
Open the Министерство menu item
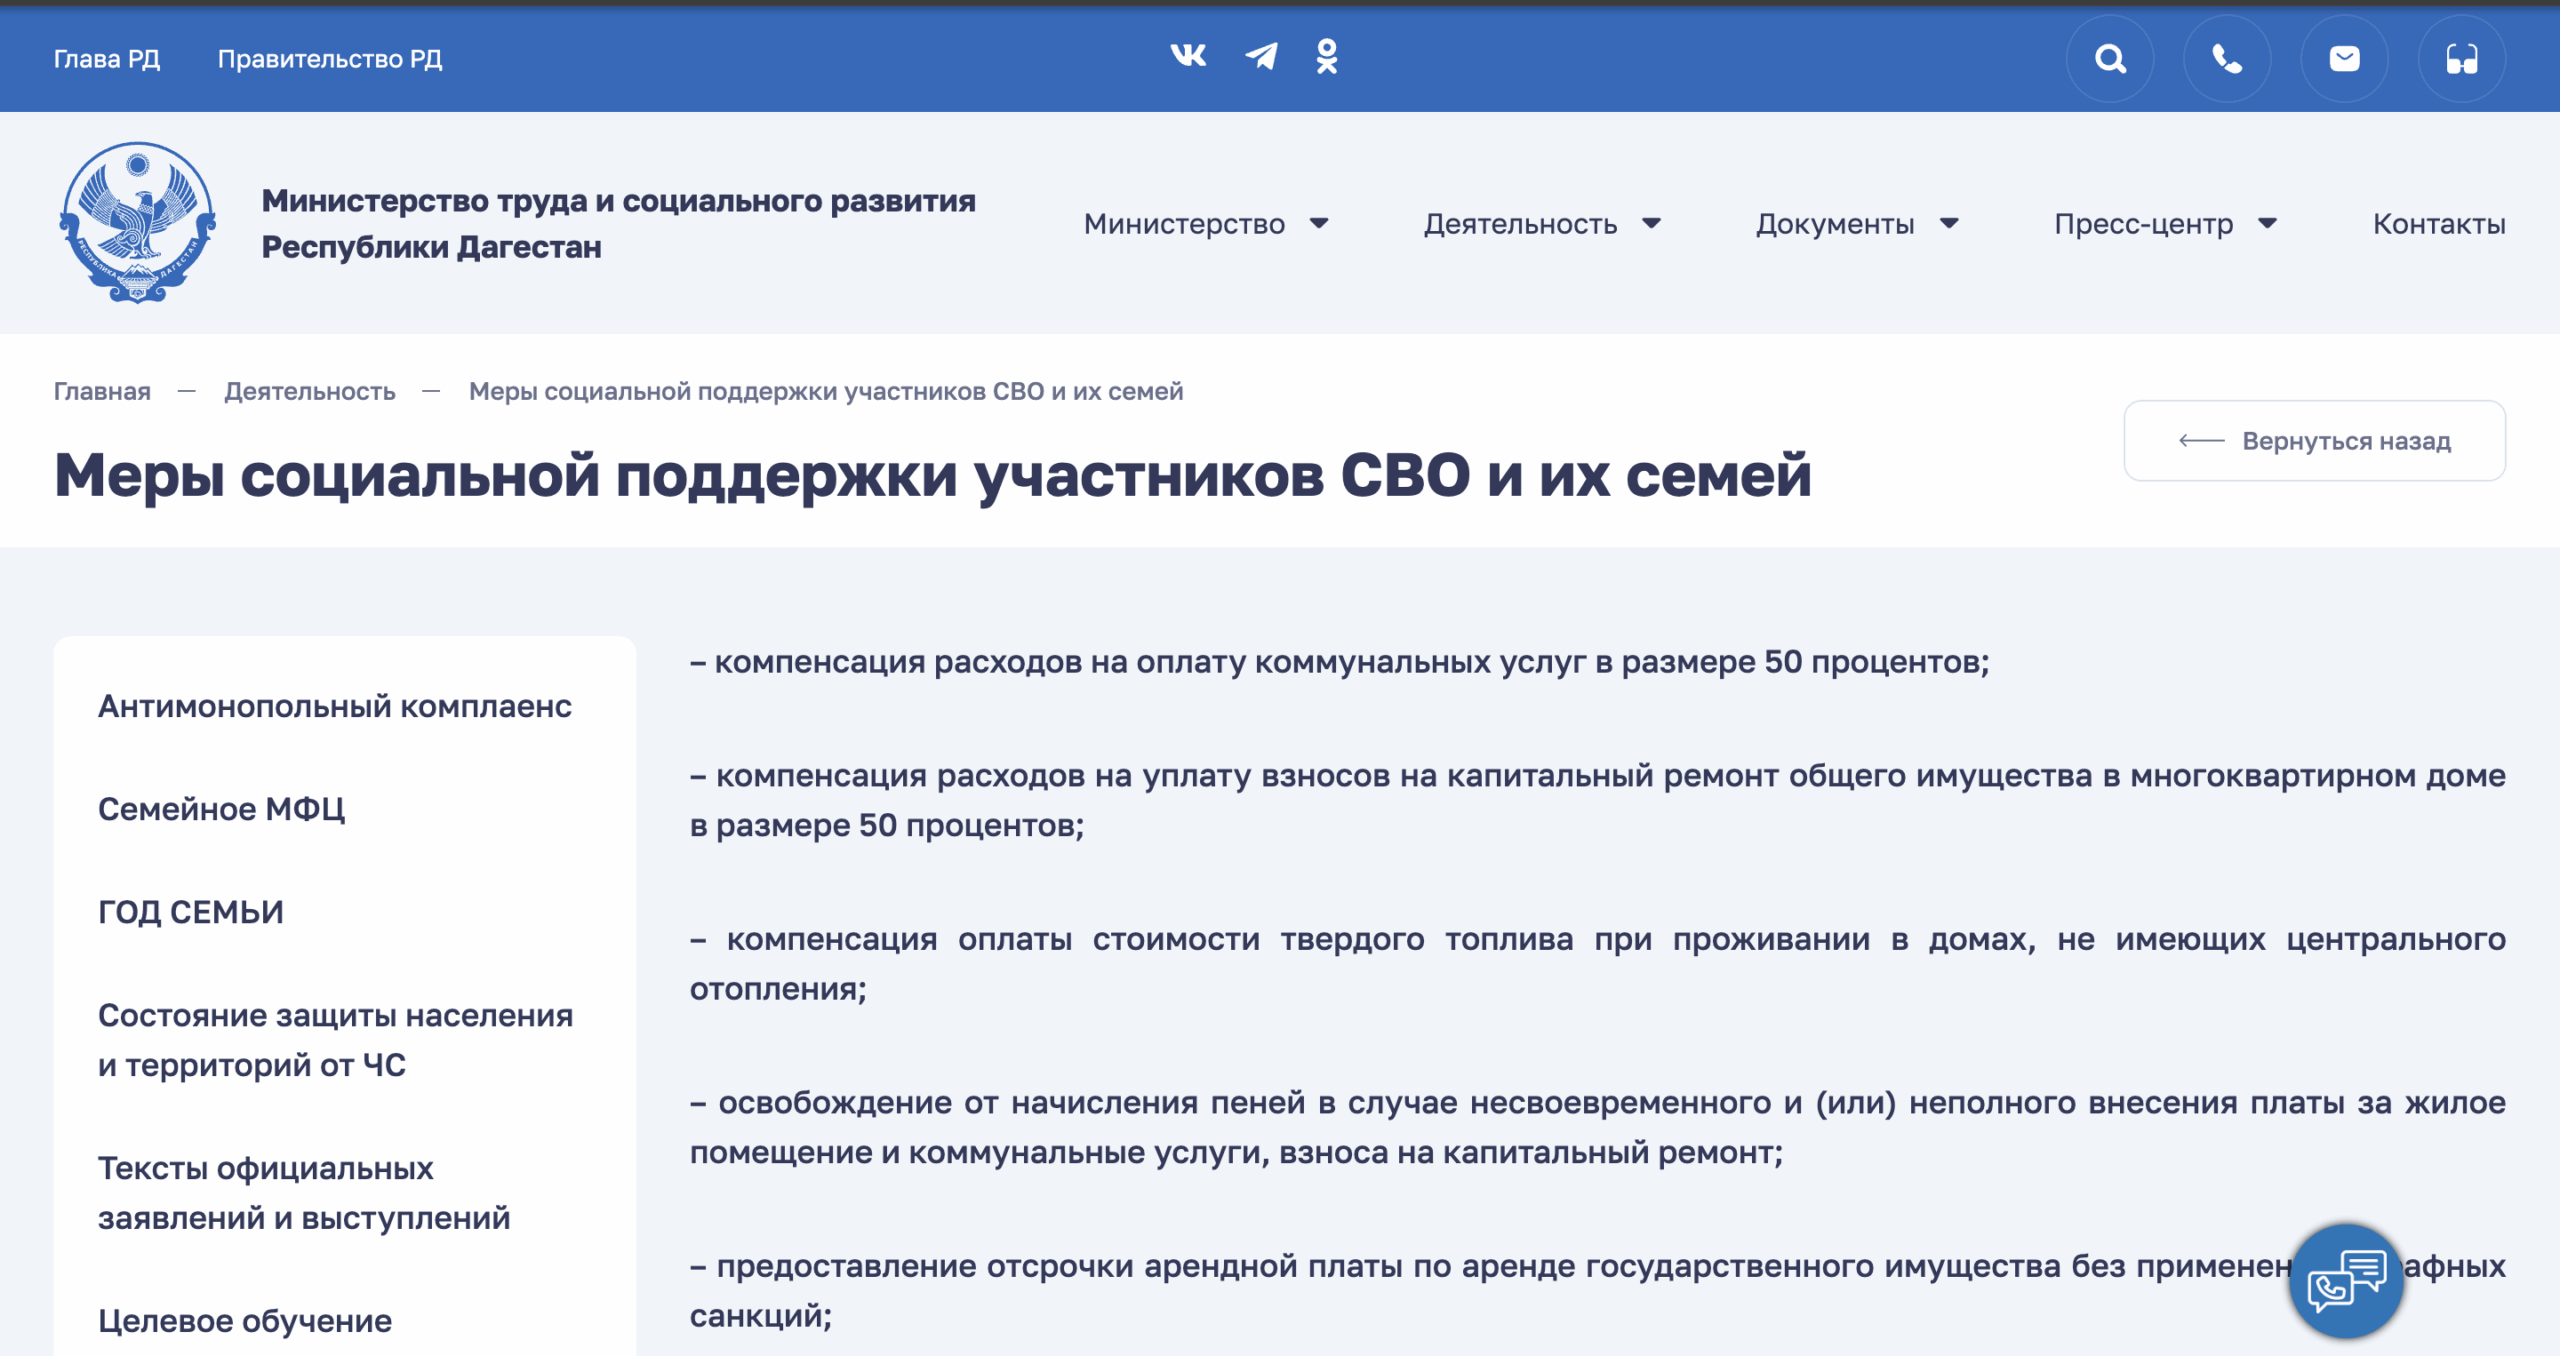point(1184,224)
